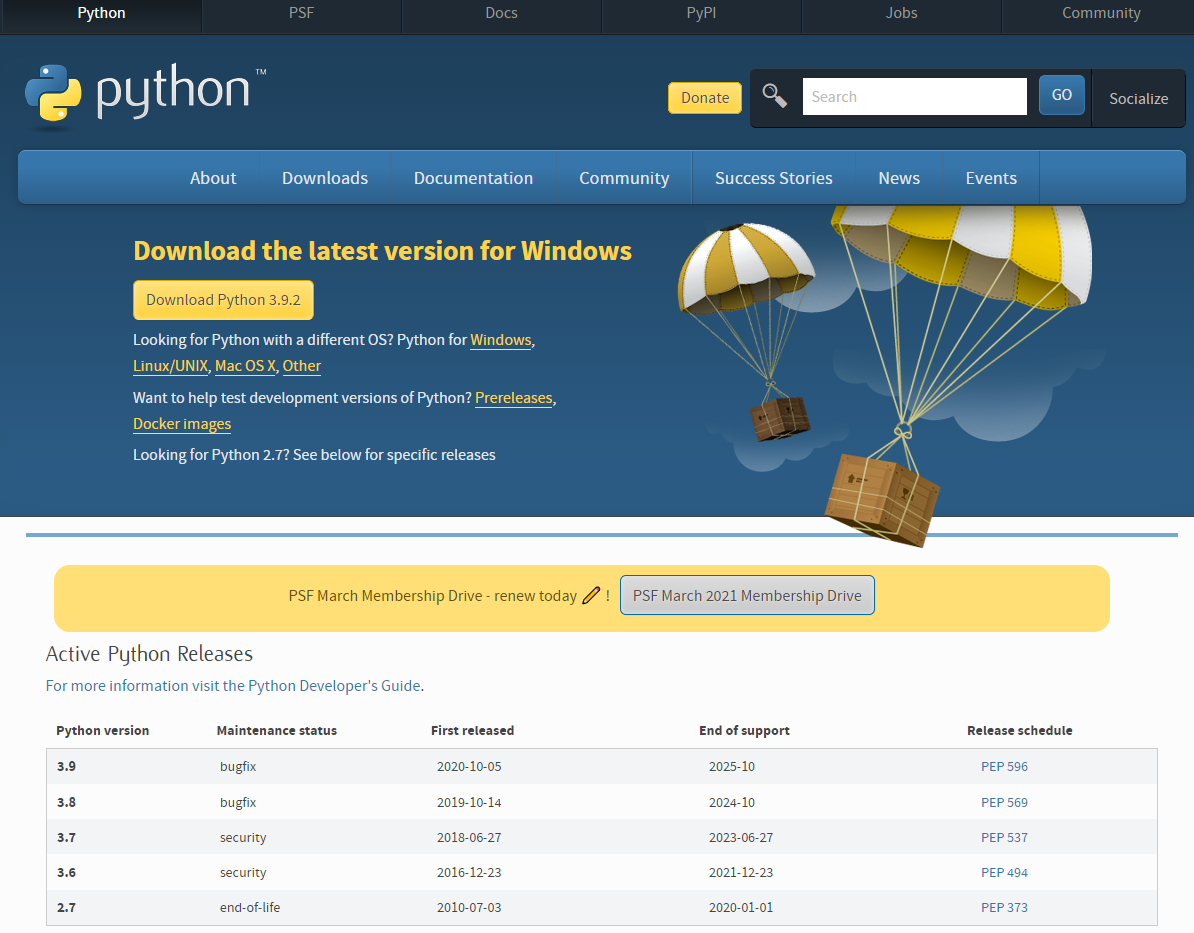Click the Release schedule column header
The height and width of the screenshot is (933, 1194).
[x=1020, y=730]
